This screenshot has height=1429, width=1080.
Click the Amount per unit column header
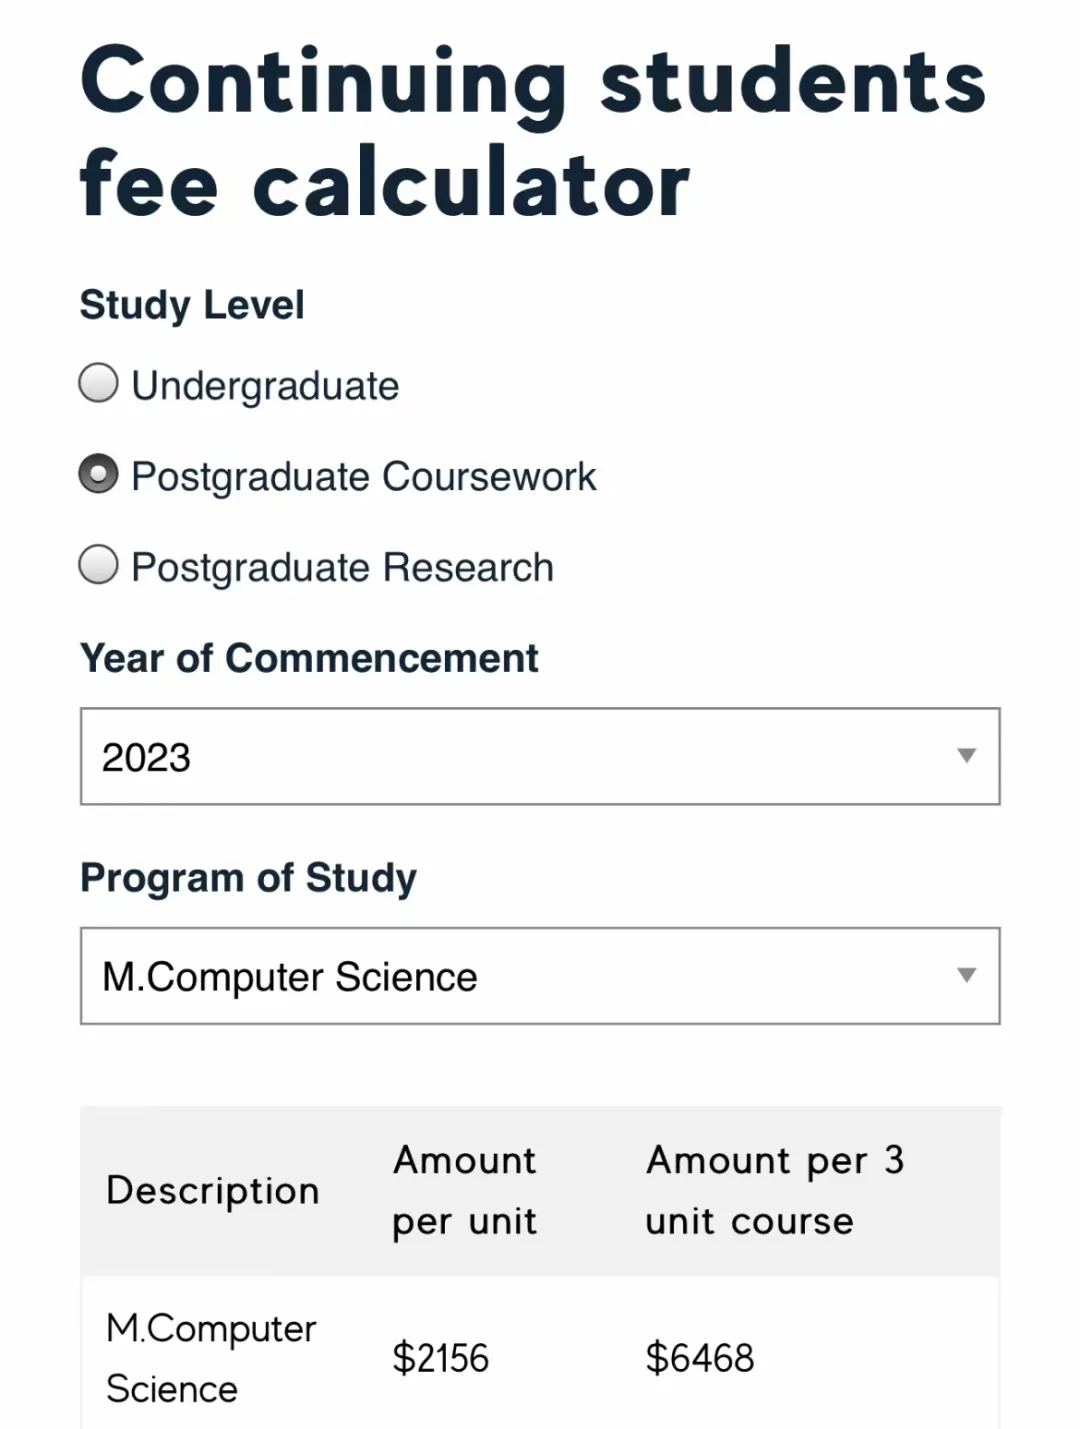click(465, 1191)
